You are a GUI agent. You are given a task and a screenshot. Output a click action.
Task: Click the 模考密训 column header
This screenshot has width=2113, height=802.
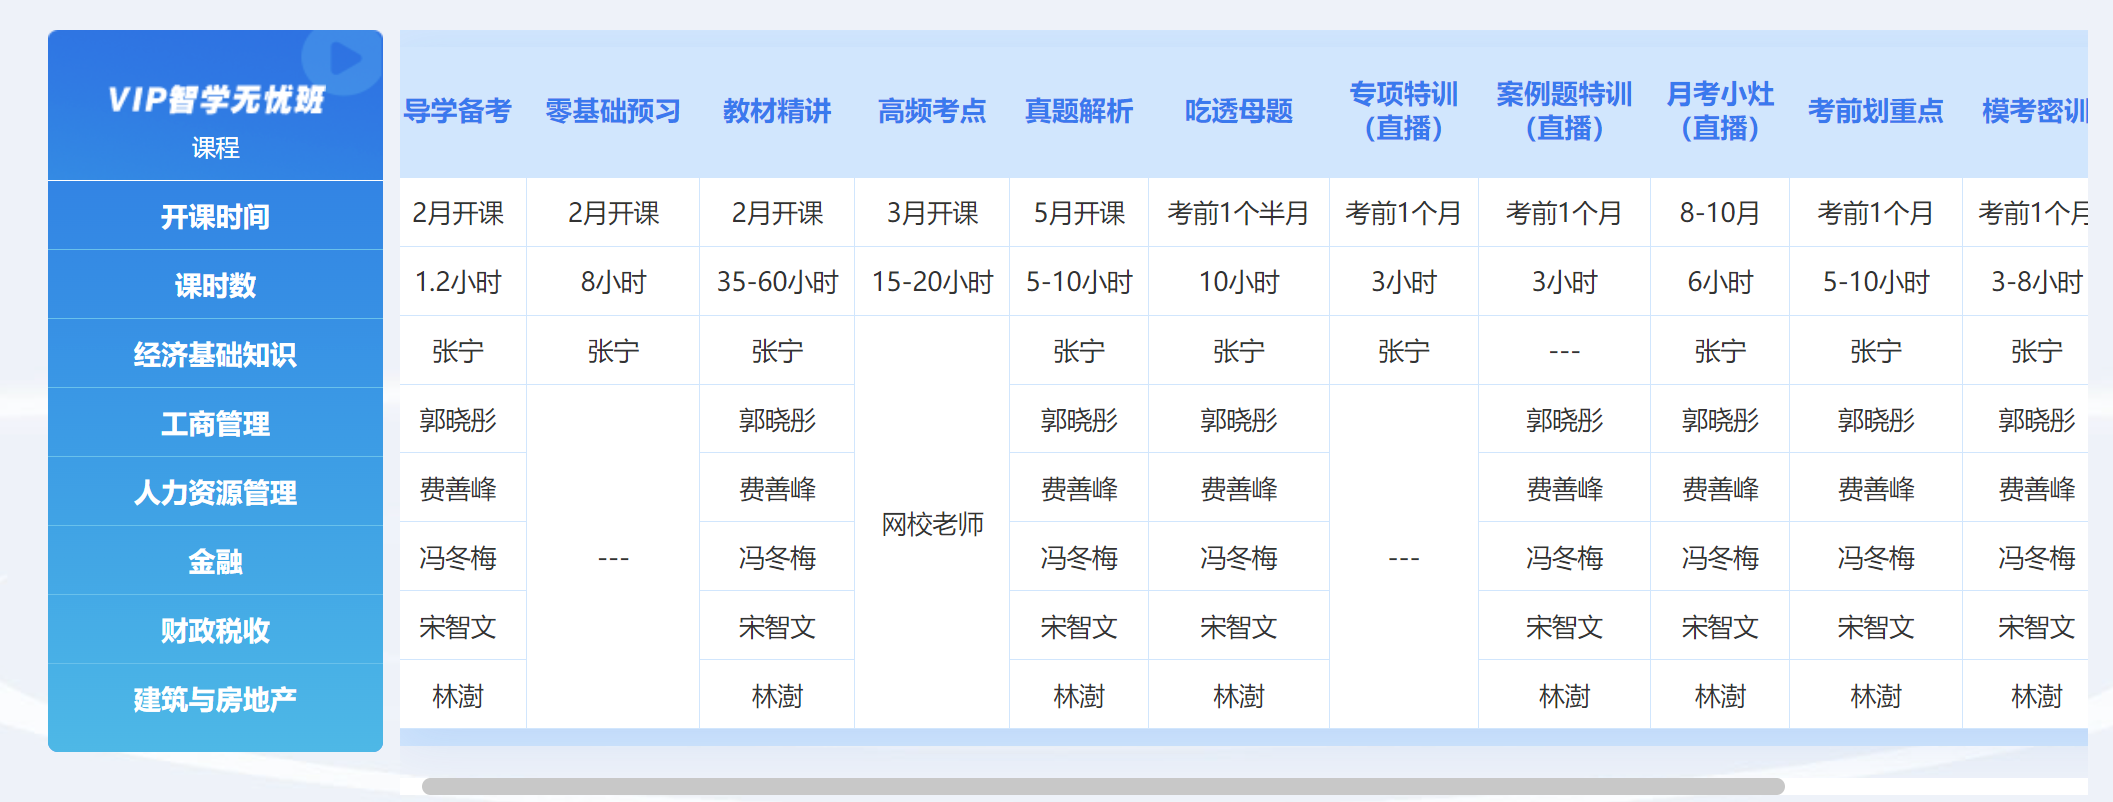point(2034,111)
